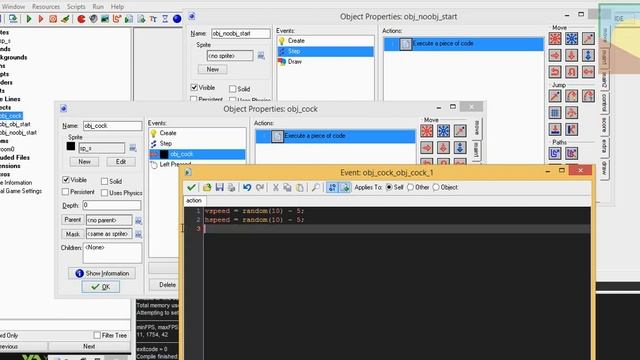Save the code with the floppy disk icon
640x360 pixels.
220,187
